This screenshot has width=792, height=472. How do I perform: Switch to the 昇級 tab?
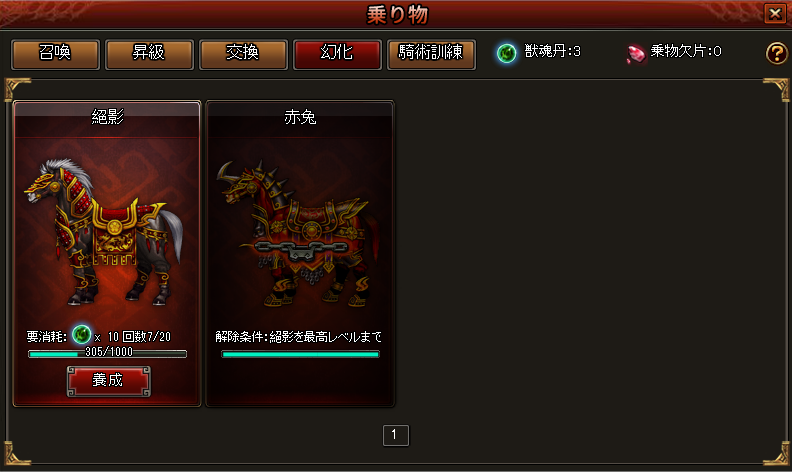(149, 54)
